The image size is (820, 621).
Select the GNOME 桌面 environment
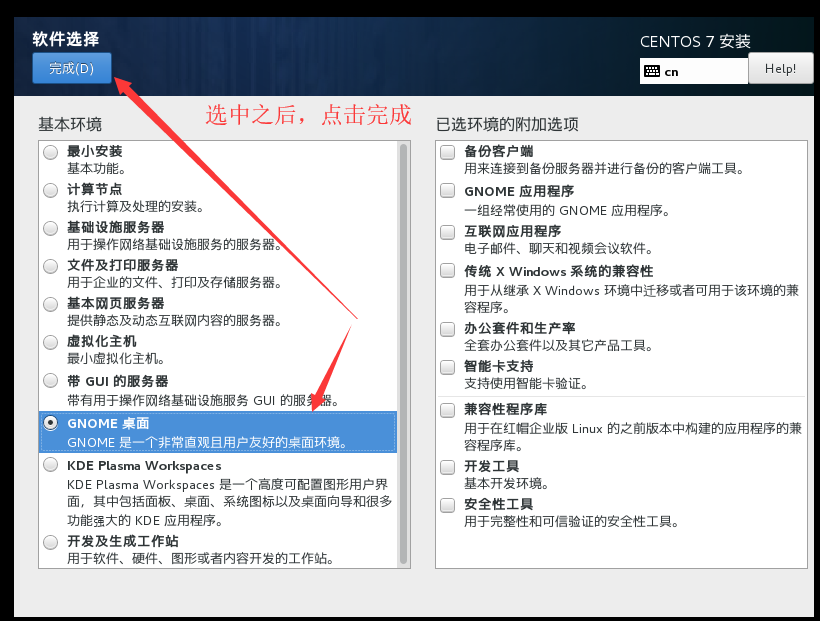[x=50, y=424]
